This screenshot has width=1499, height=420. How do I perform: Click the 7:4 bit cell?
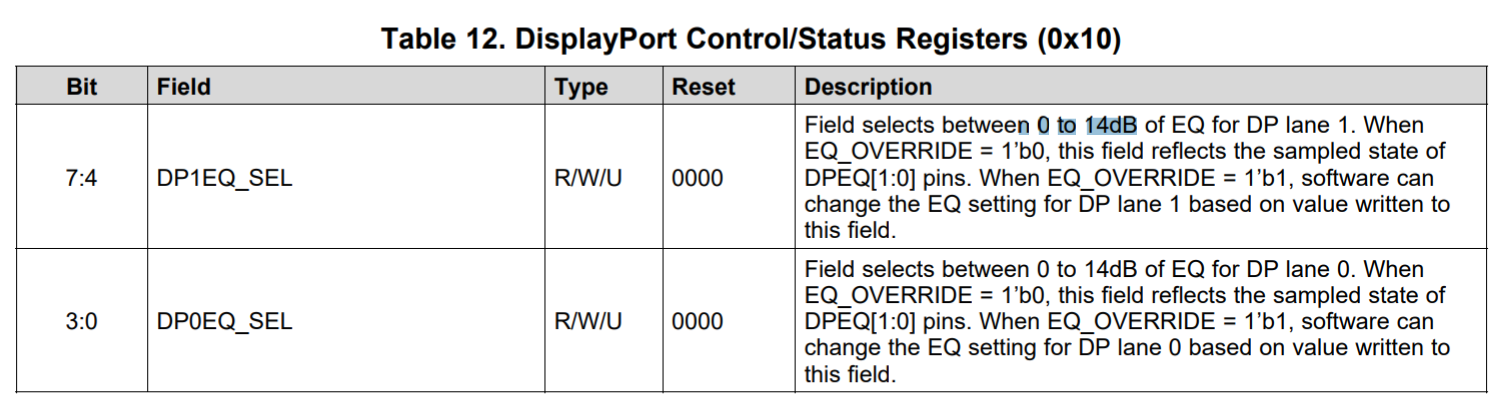[x=81, y=179]
